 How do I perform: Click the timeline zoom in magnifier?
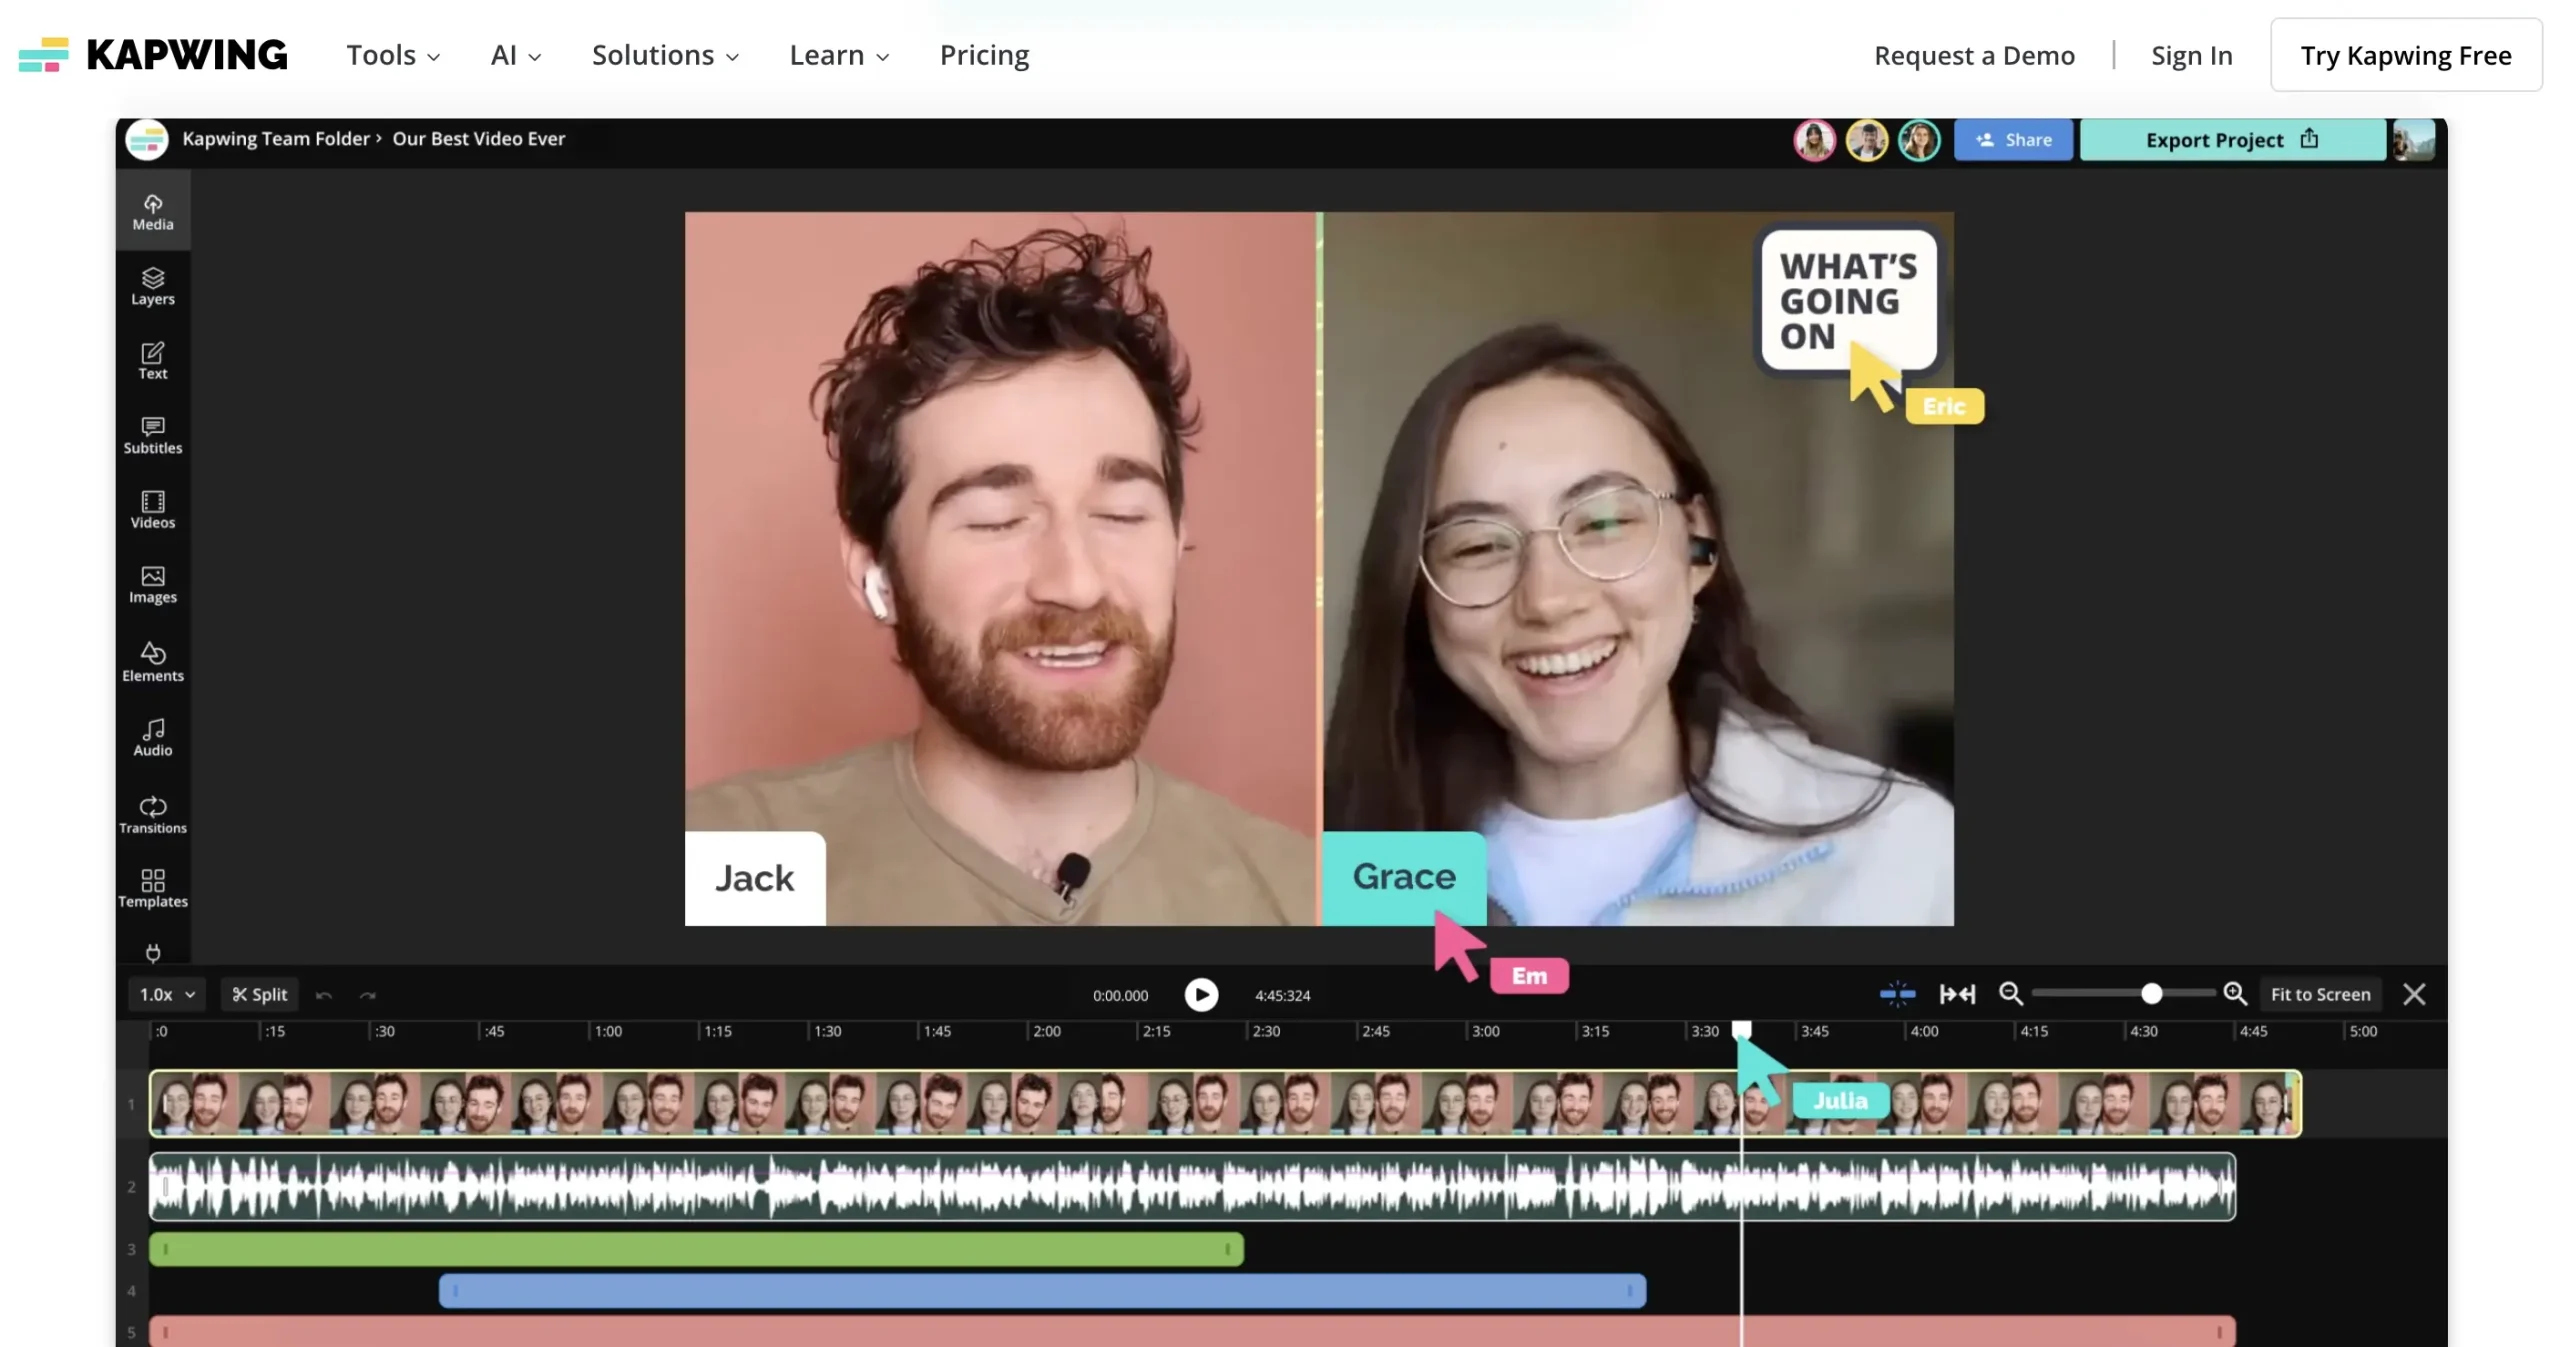(2234, 993)
